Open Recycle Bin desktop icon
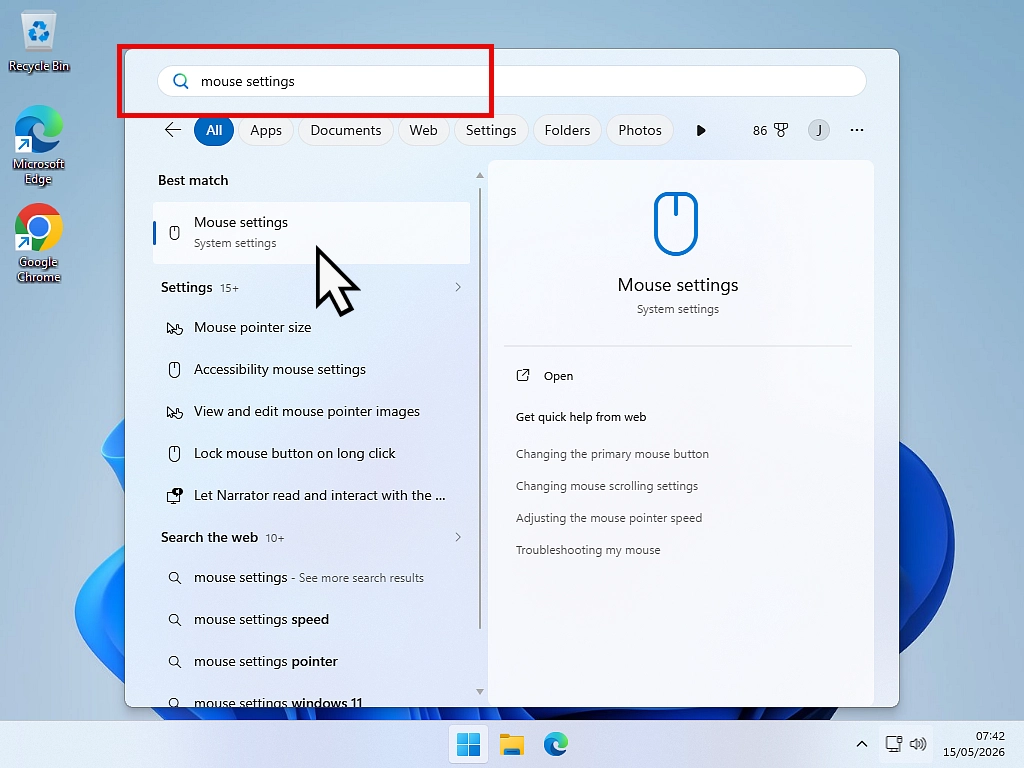Image resolution: width=1024 pixels, height=768 pixels. point(39,42)
